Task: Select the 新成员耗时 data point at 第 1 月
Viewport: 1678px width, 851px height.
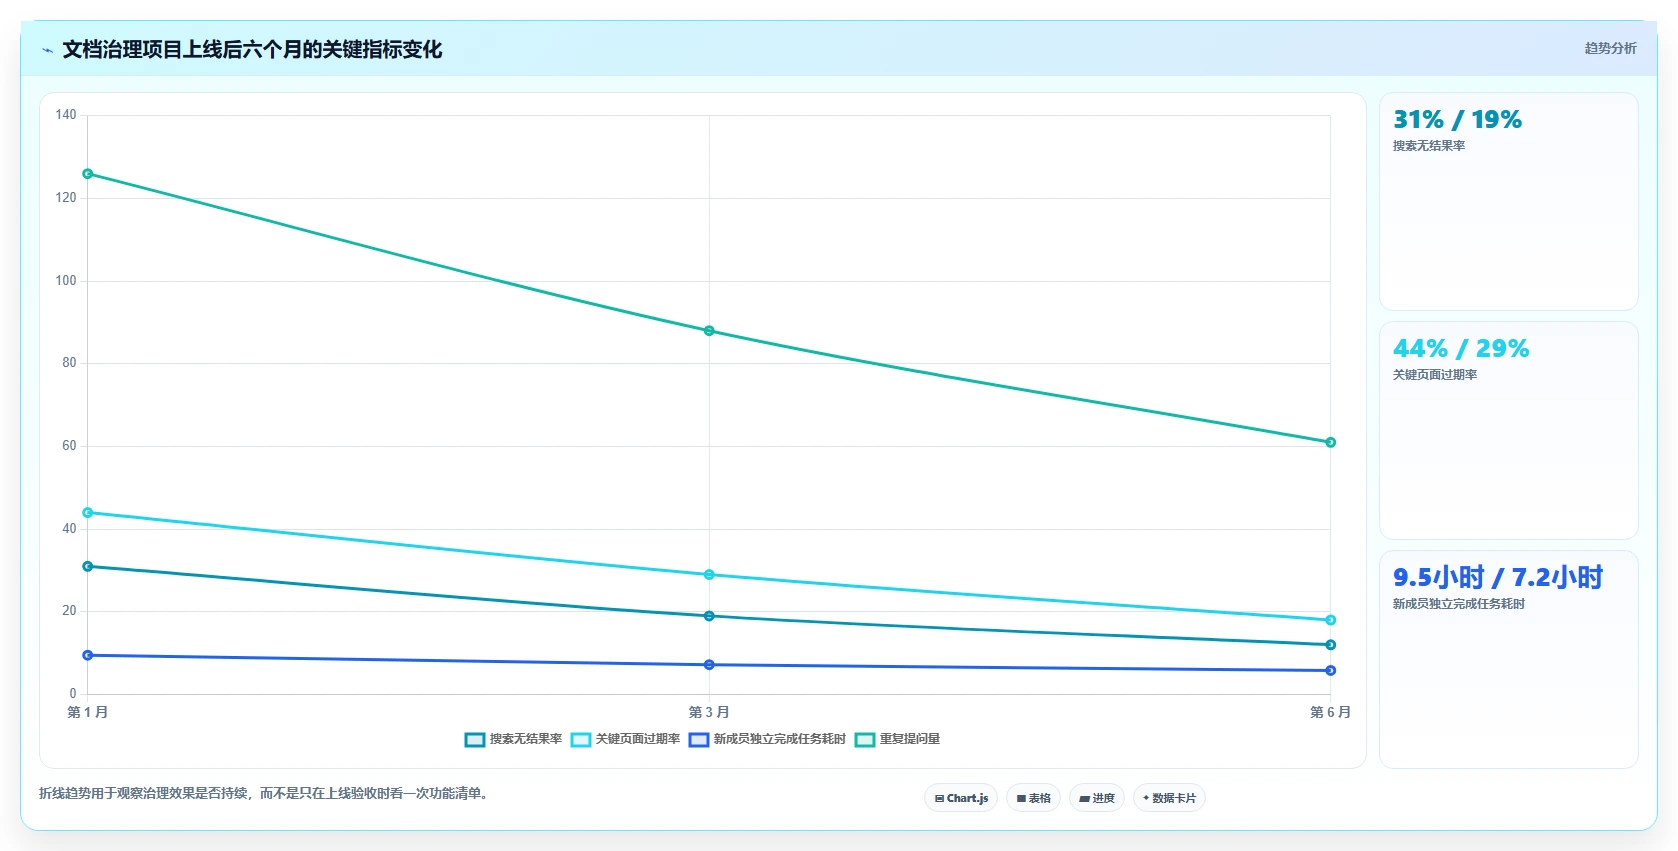Action: (x=88, y=655)
